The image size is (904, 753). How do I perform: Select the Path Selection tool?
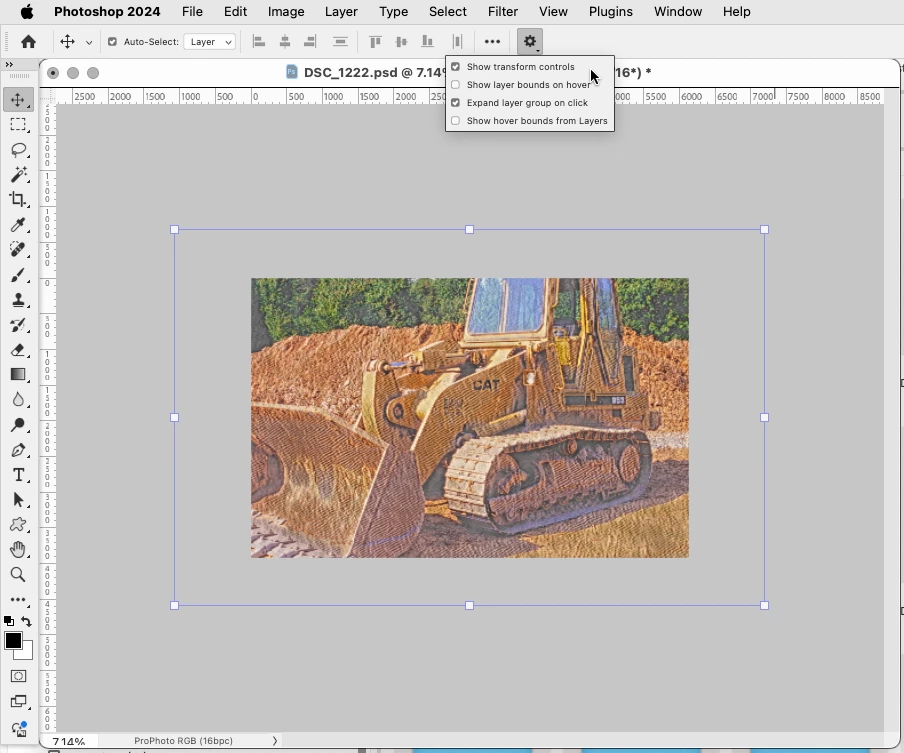tap(18, 500)
